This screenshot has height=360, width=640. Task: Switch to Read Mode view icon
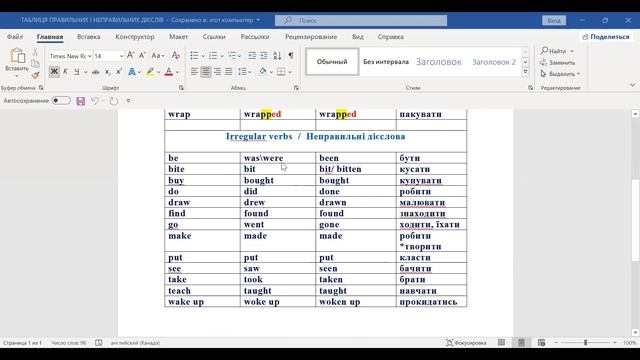tap(501, 343)
